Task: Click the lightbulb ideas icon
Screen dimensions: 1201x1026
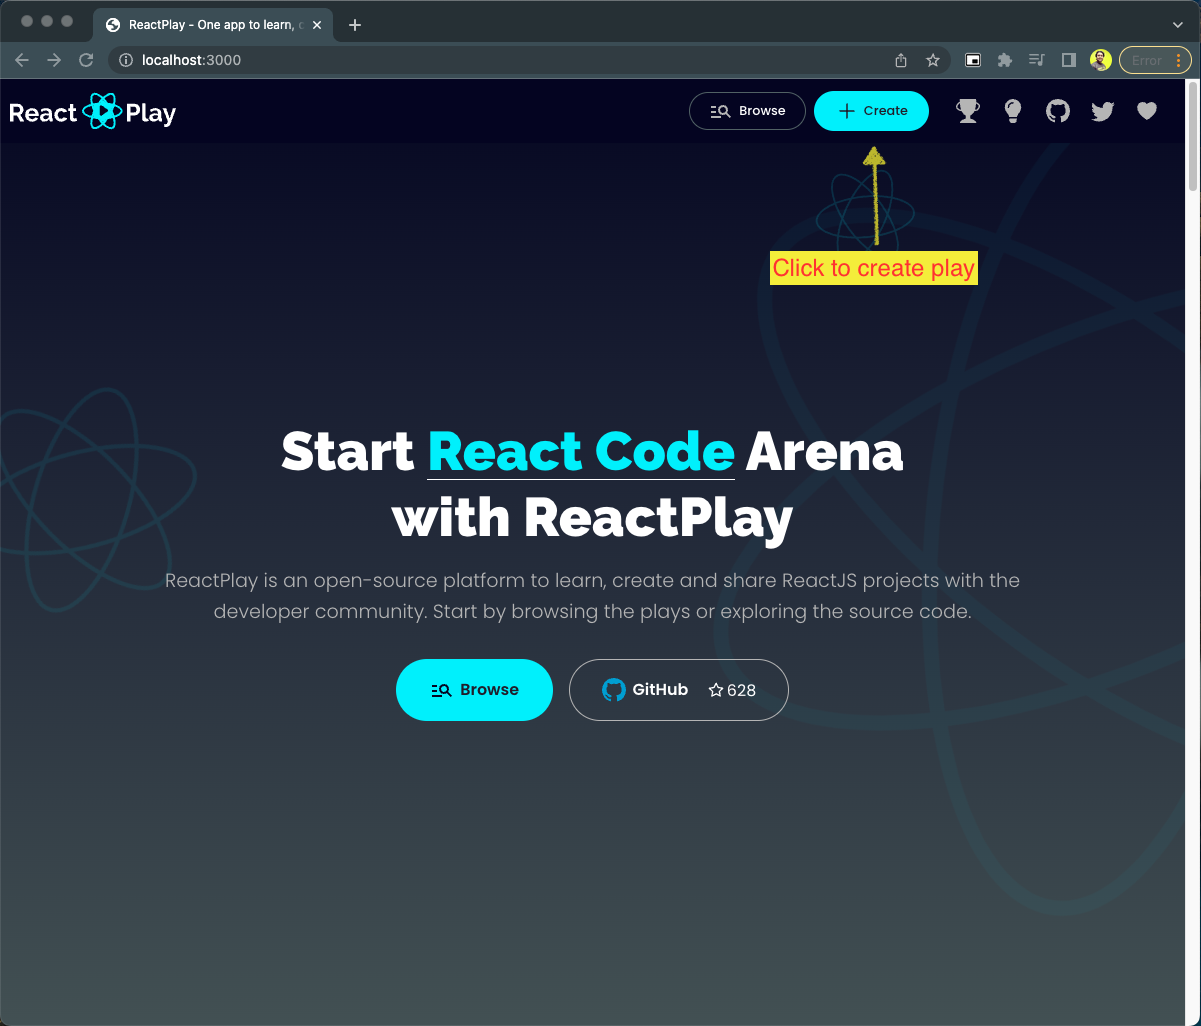Action: click(x=1013, y=111)
